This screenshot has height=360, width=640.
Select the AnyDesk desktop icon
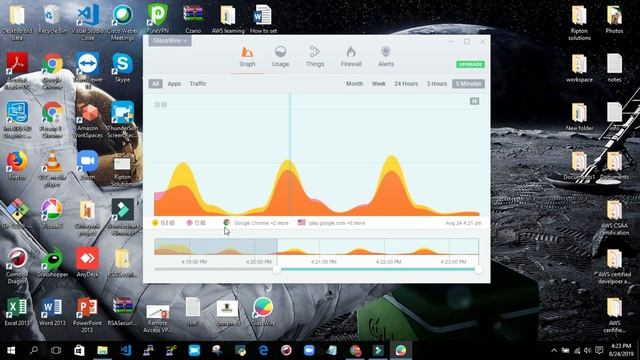click(87, 262)
